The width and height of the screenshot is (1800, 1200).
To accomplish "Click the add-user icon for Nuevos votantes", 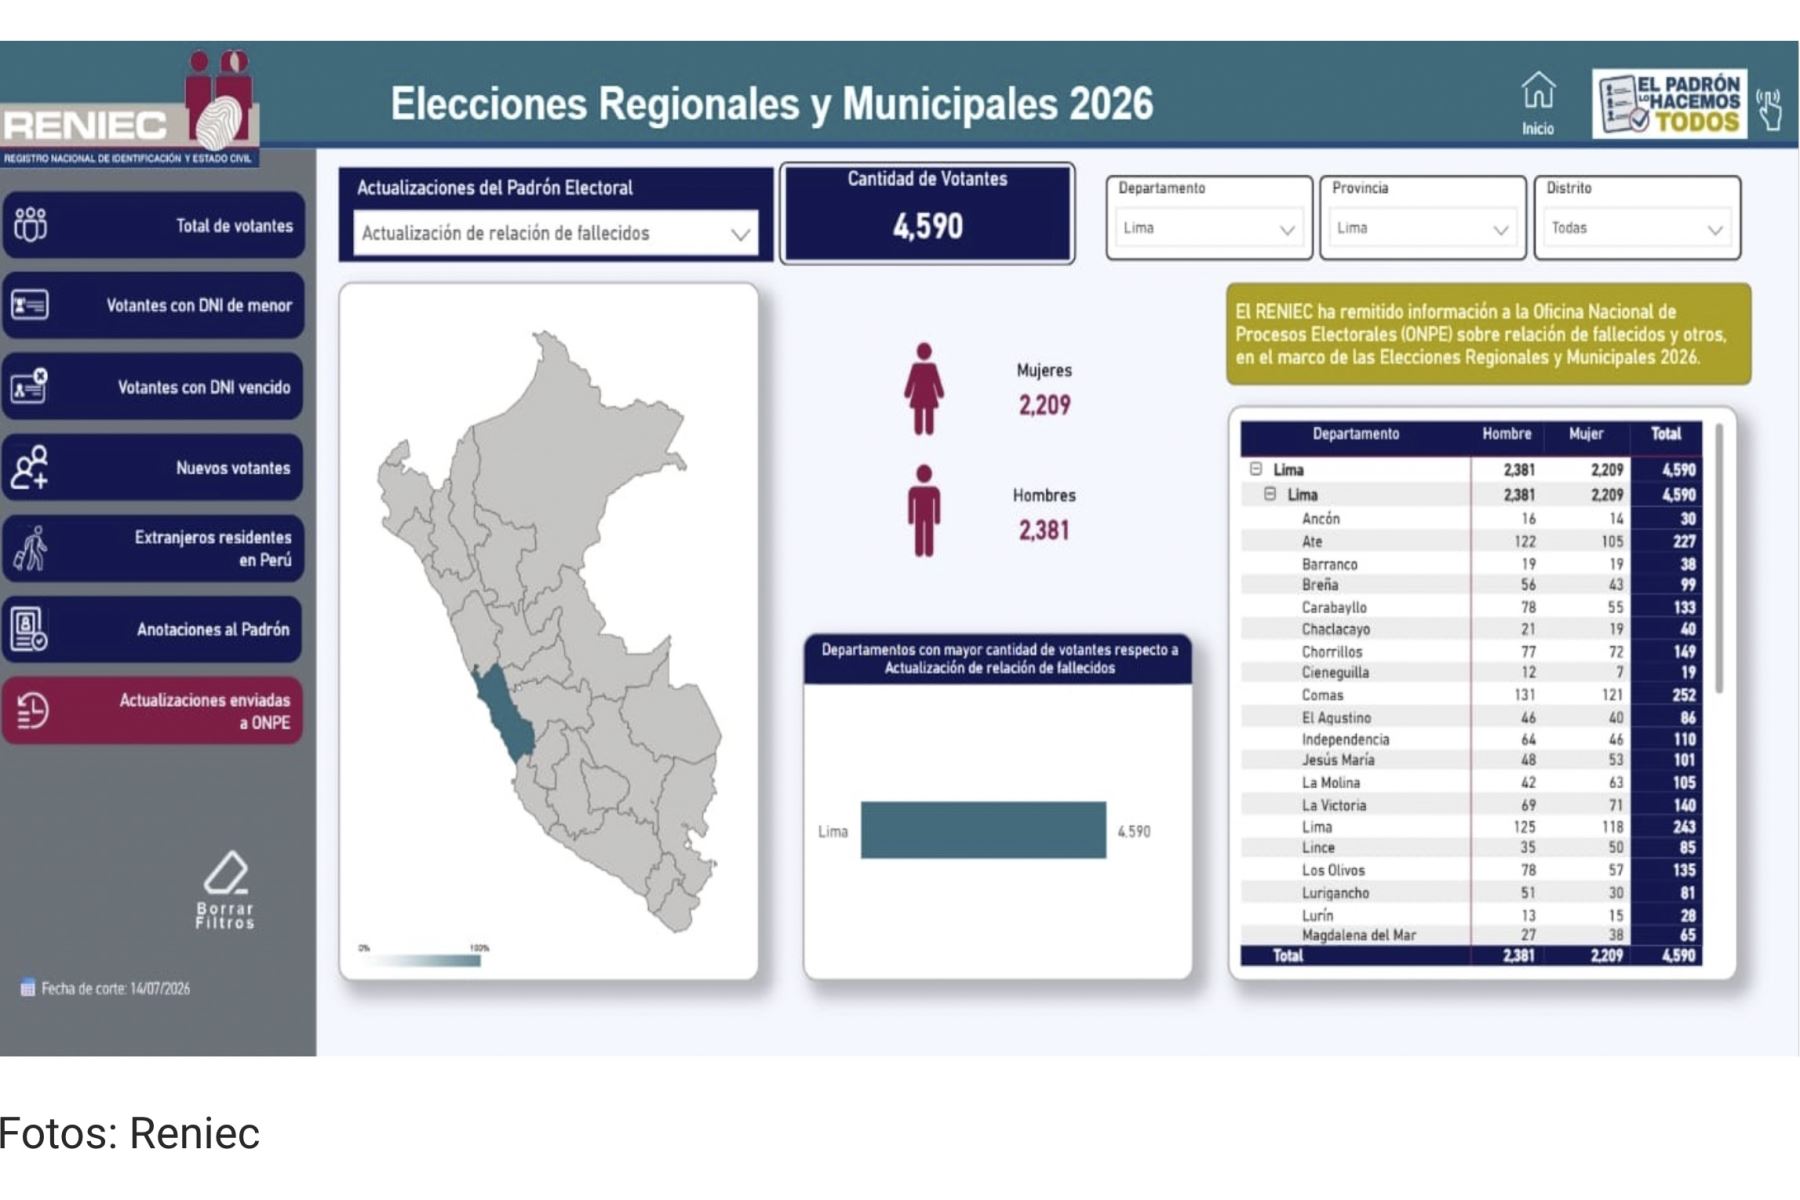I will click(x=29, y=467).
